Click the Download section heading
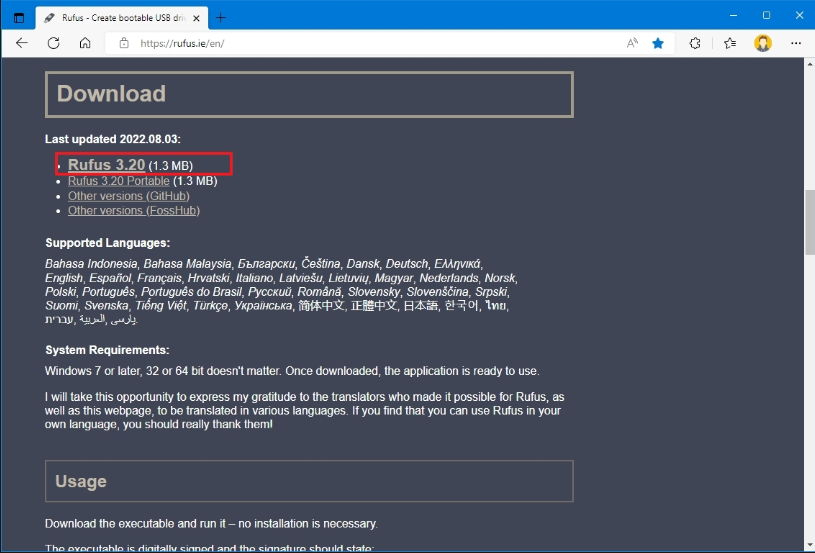Viewport: 815px width, 553px height. 111,94
